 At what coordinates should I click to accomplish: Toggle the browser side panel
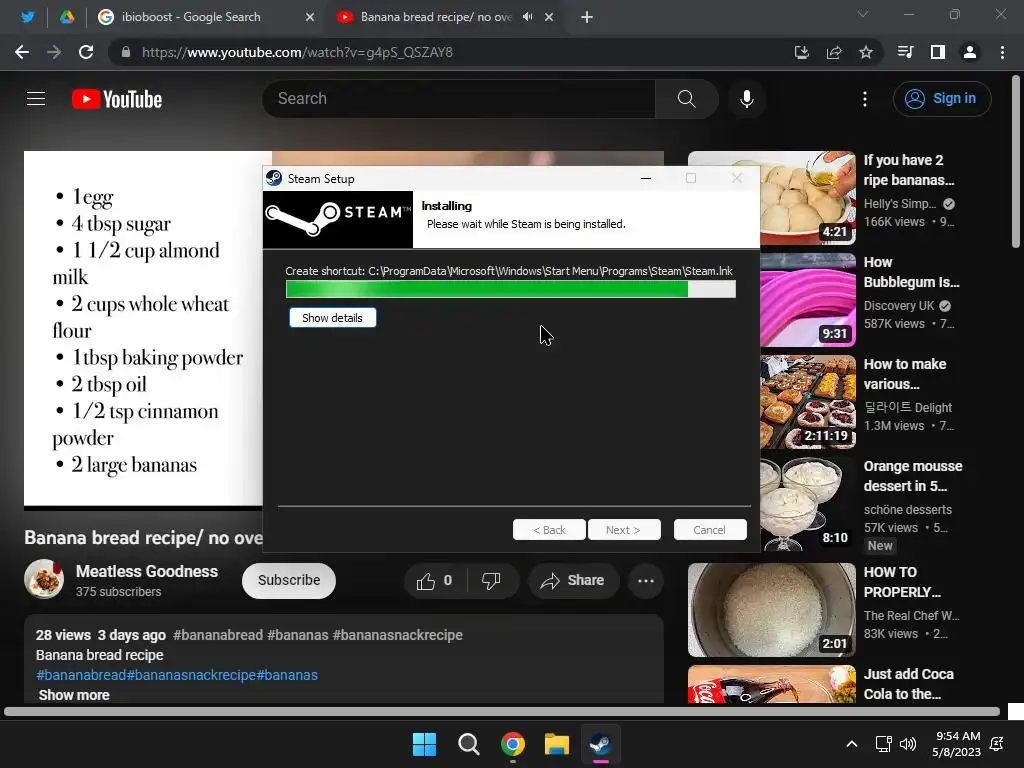938,52
